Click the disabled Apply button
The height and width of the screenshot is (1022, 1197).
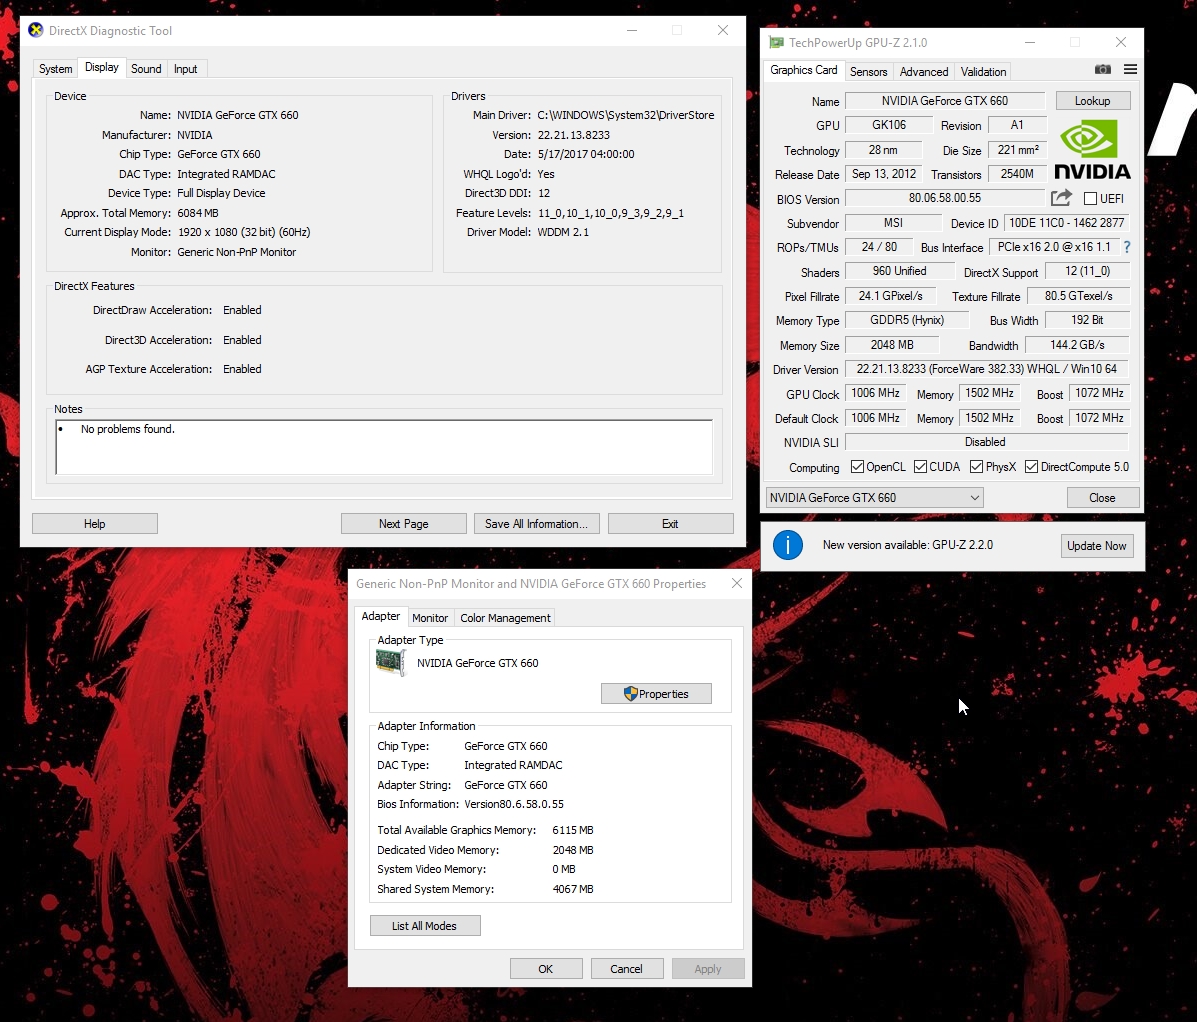[708, 969]
